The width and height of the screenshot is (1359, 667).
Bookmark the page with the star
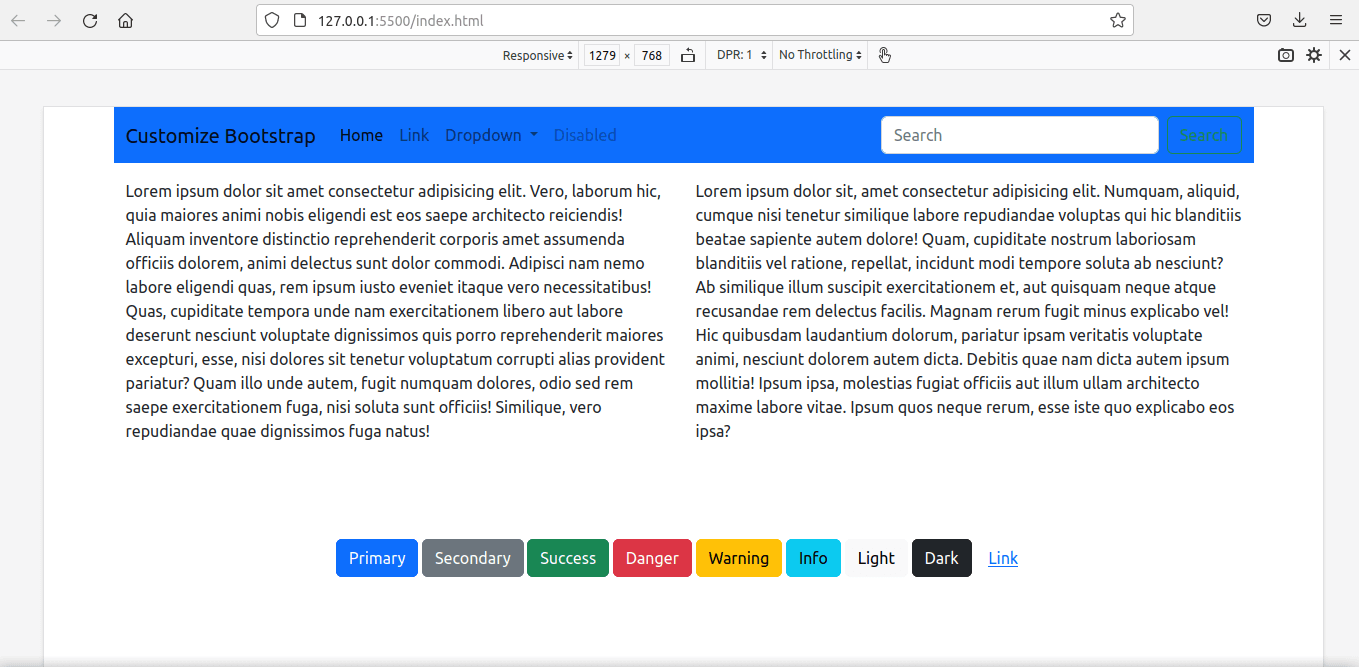[x=1117, y=19]
